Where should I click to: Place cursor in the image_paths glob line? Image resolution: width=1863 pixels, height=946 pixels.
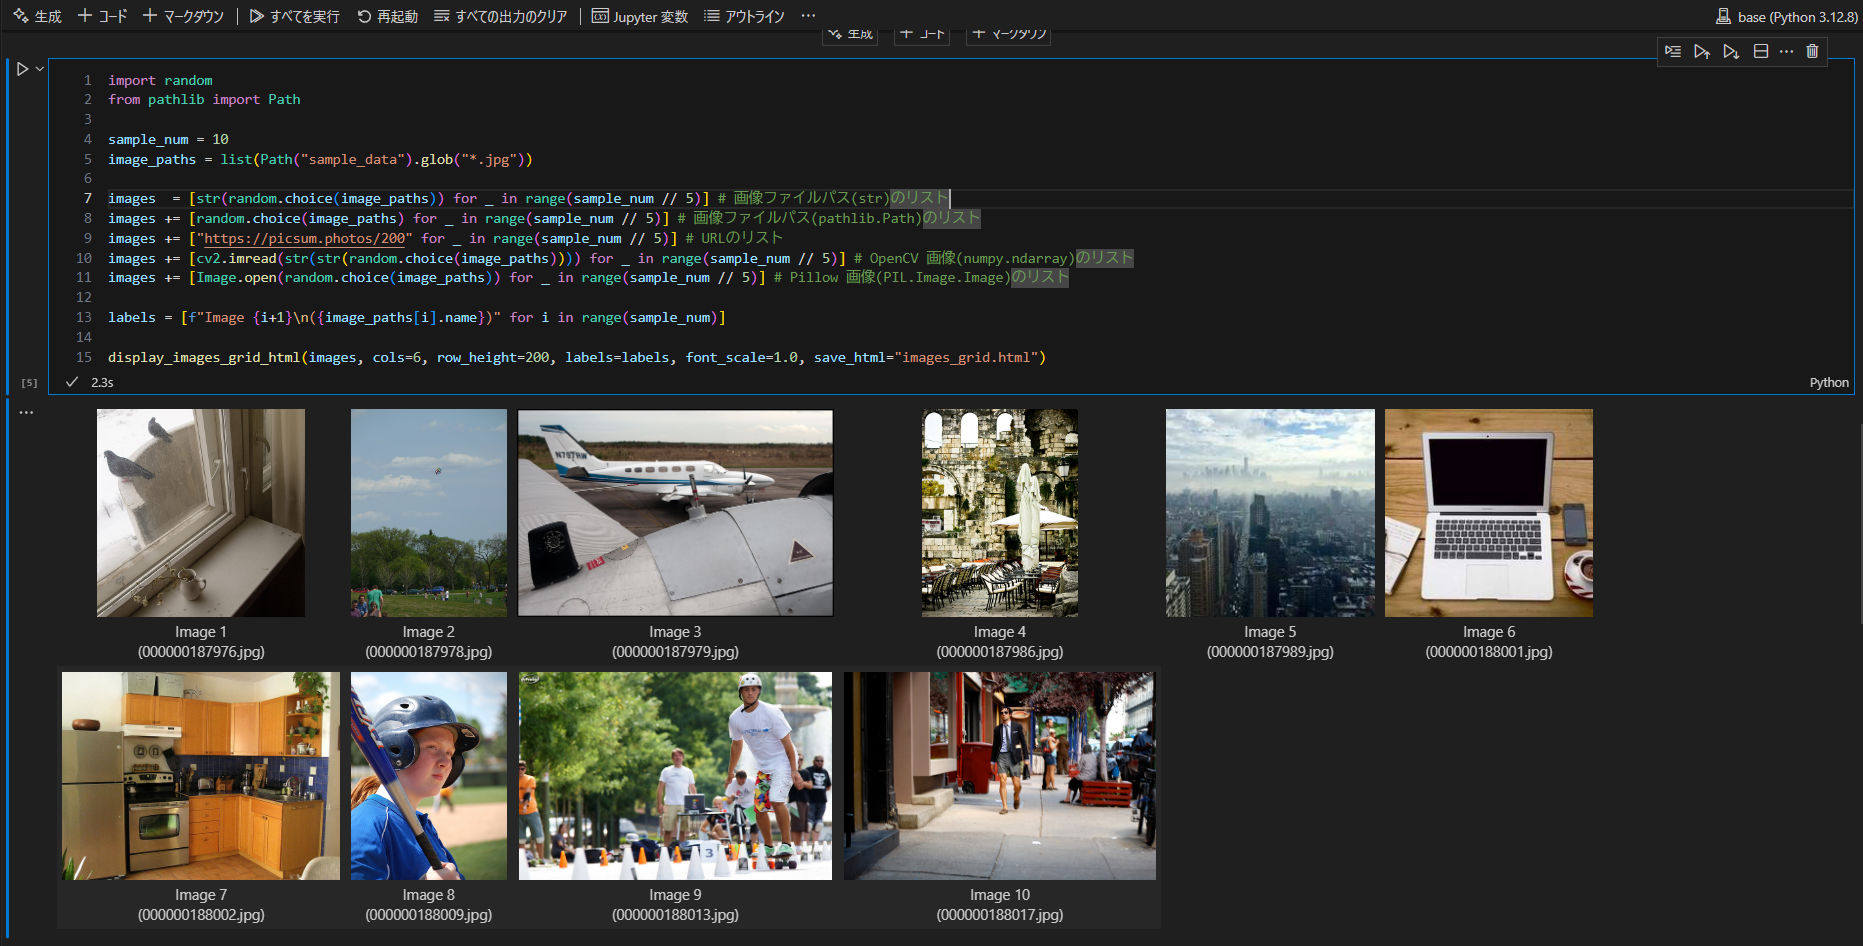(320, 159)
